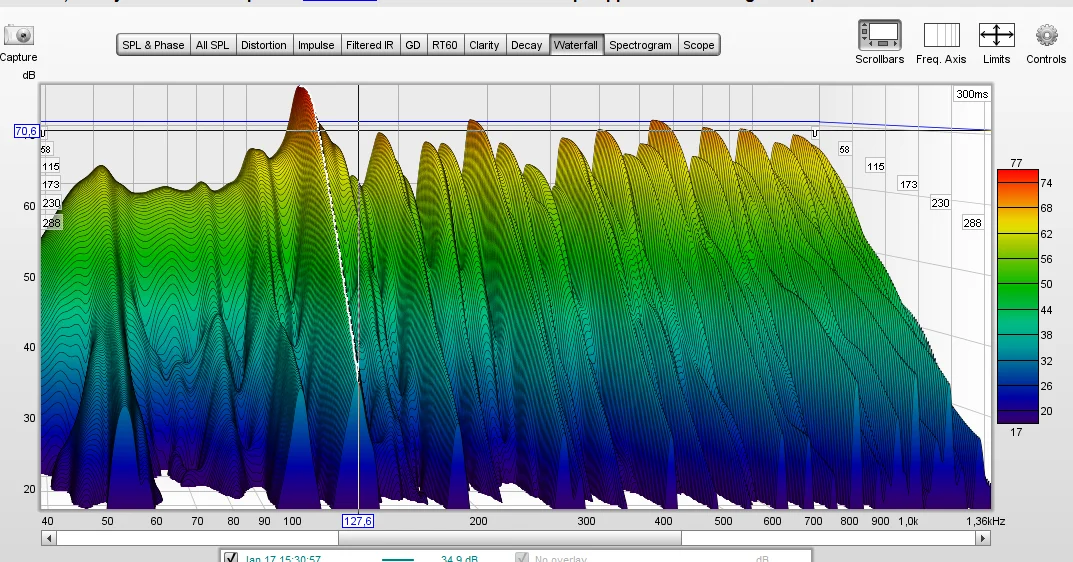The height and width of the screenshot is (562, 1073).
Task: Show the Decay tab
Action: (527, 45)
